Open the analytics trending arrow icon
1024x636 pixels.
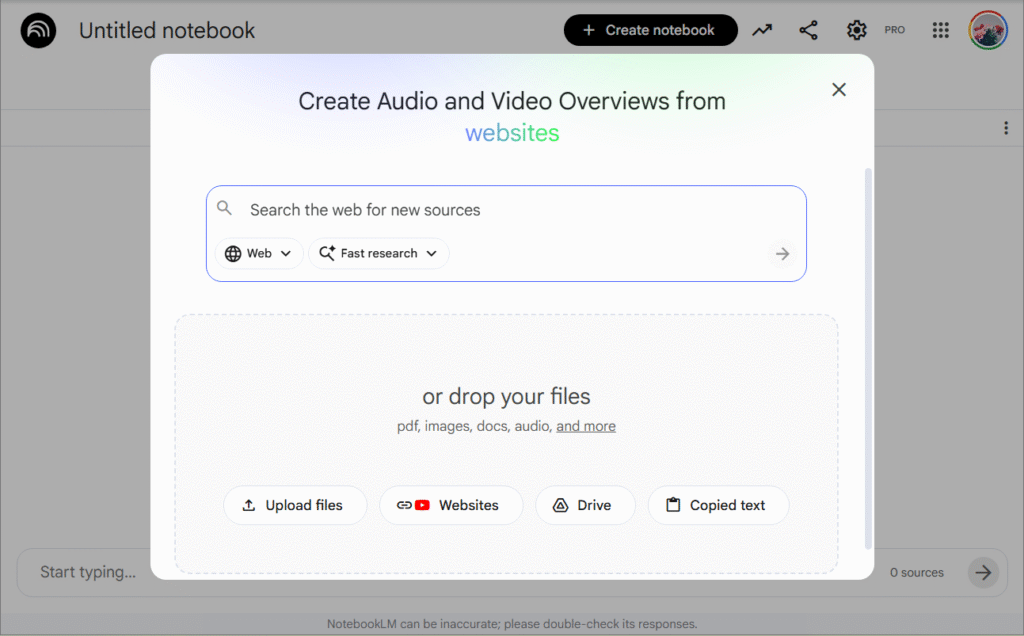click(762, 30)
